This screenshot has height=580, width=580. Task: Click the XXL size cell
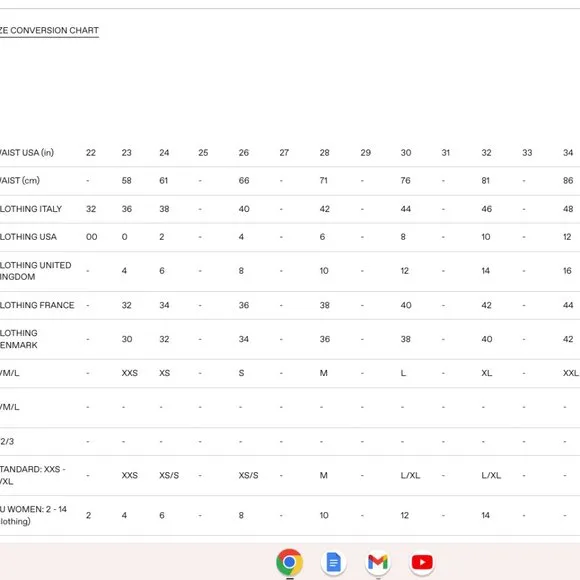coord(570,373)
